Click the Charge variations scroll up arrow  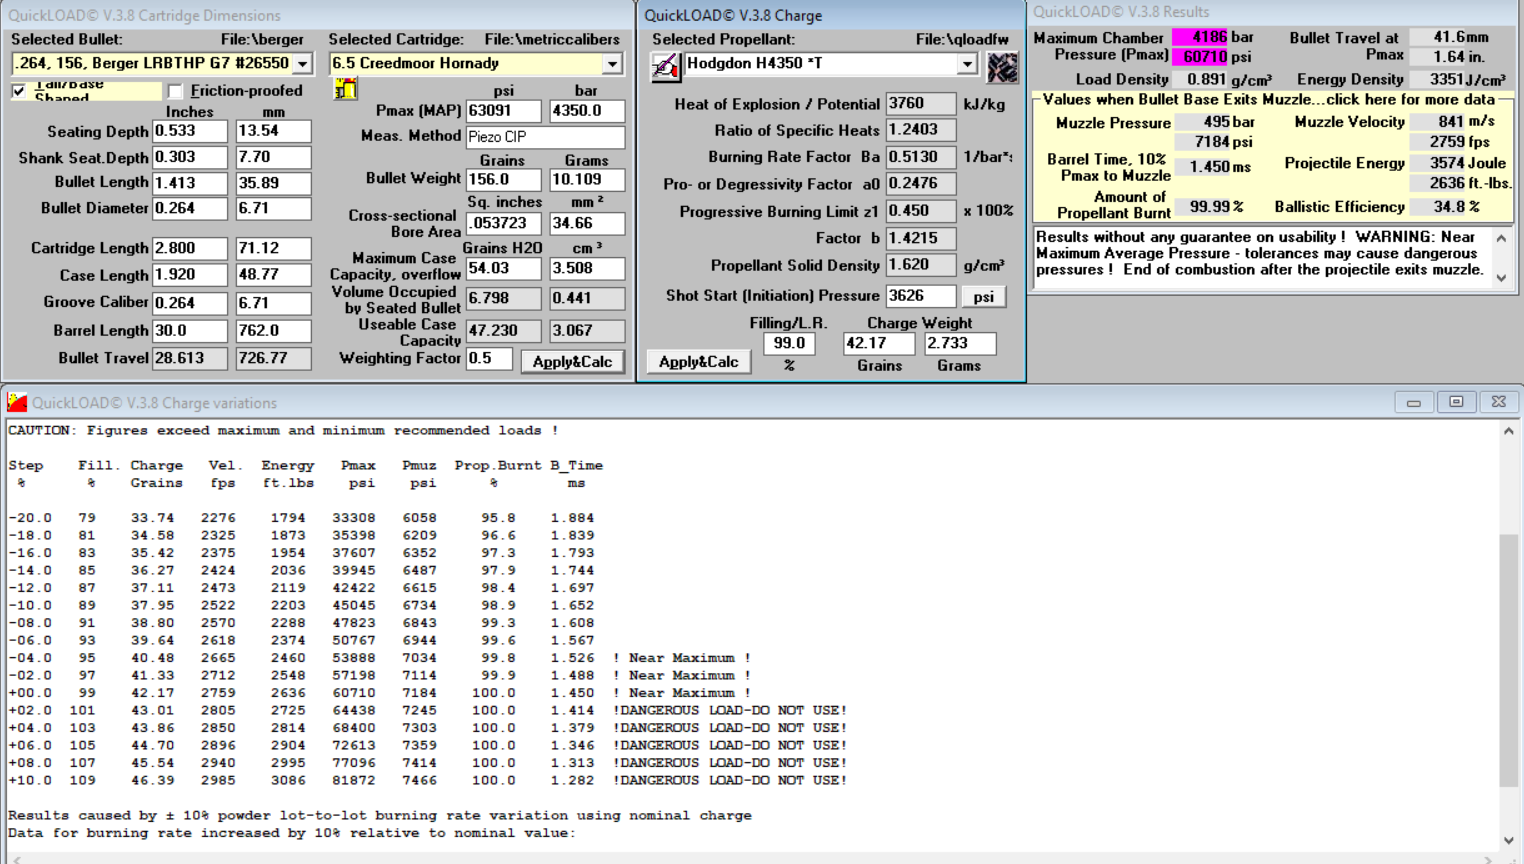pos(1509,431)
